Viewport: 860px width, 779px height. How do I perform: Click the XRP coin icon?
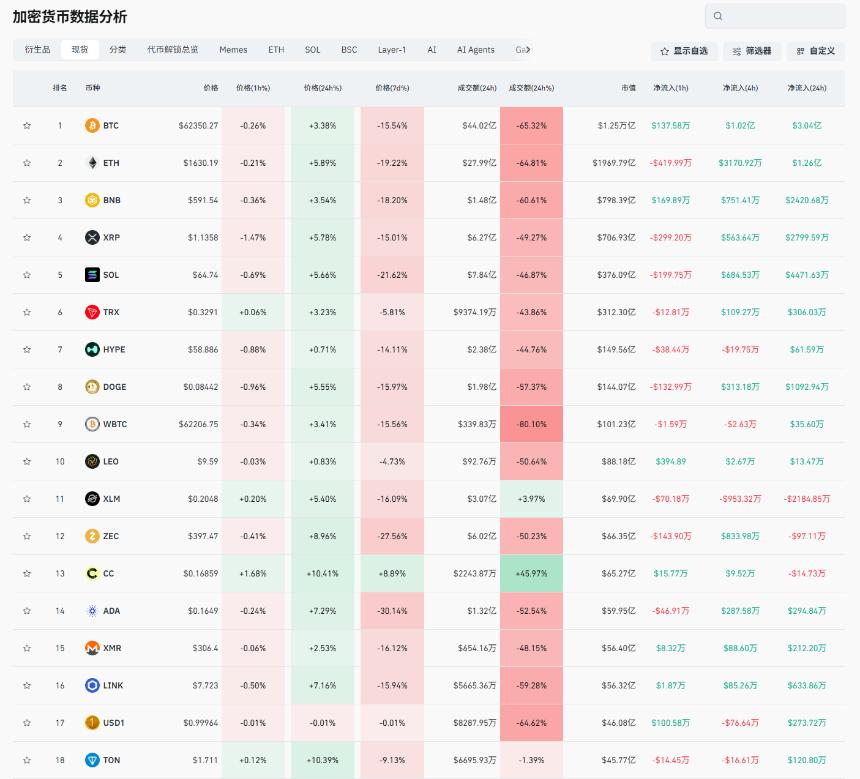(x=92, y=238)
